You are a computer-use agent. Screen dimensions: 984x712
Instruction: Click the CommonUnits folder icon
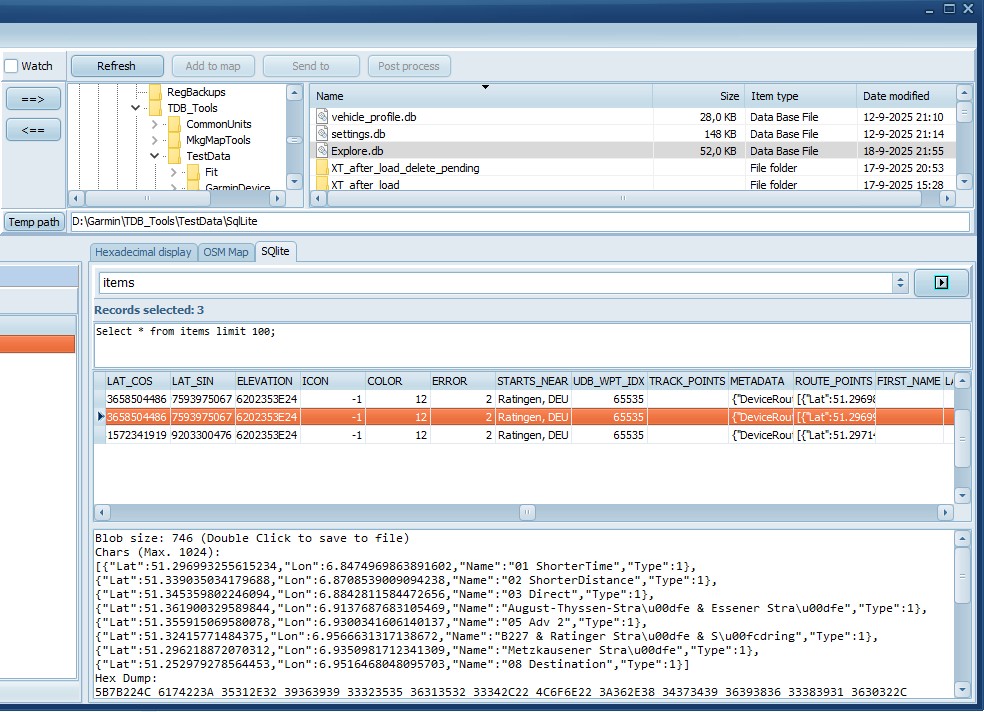(x=174, y=124)
